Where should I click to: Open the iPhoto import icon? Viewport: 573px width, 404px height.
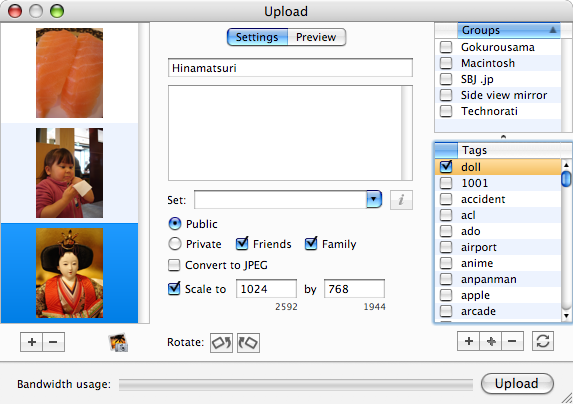(118, 342)
